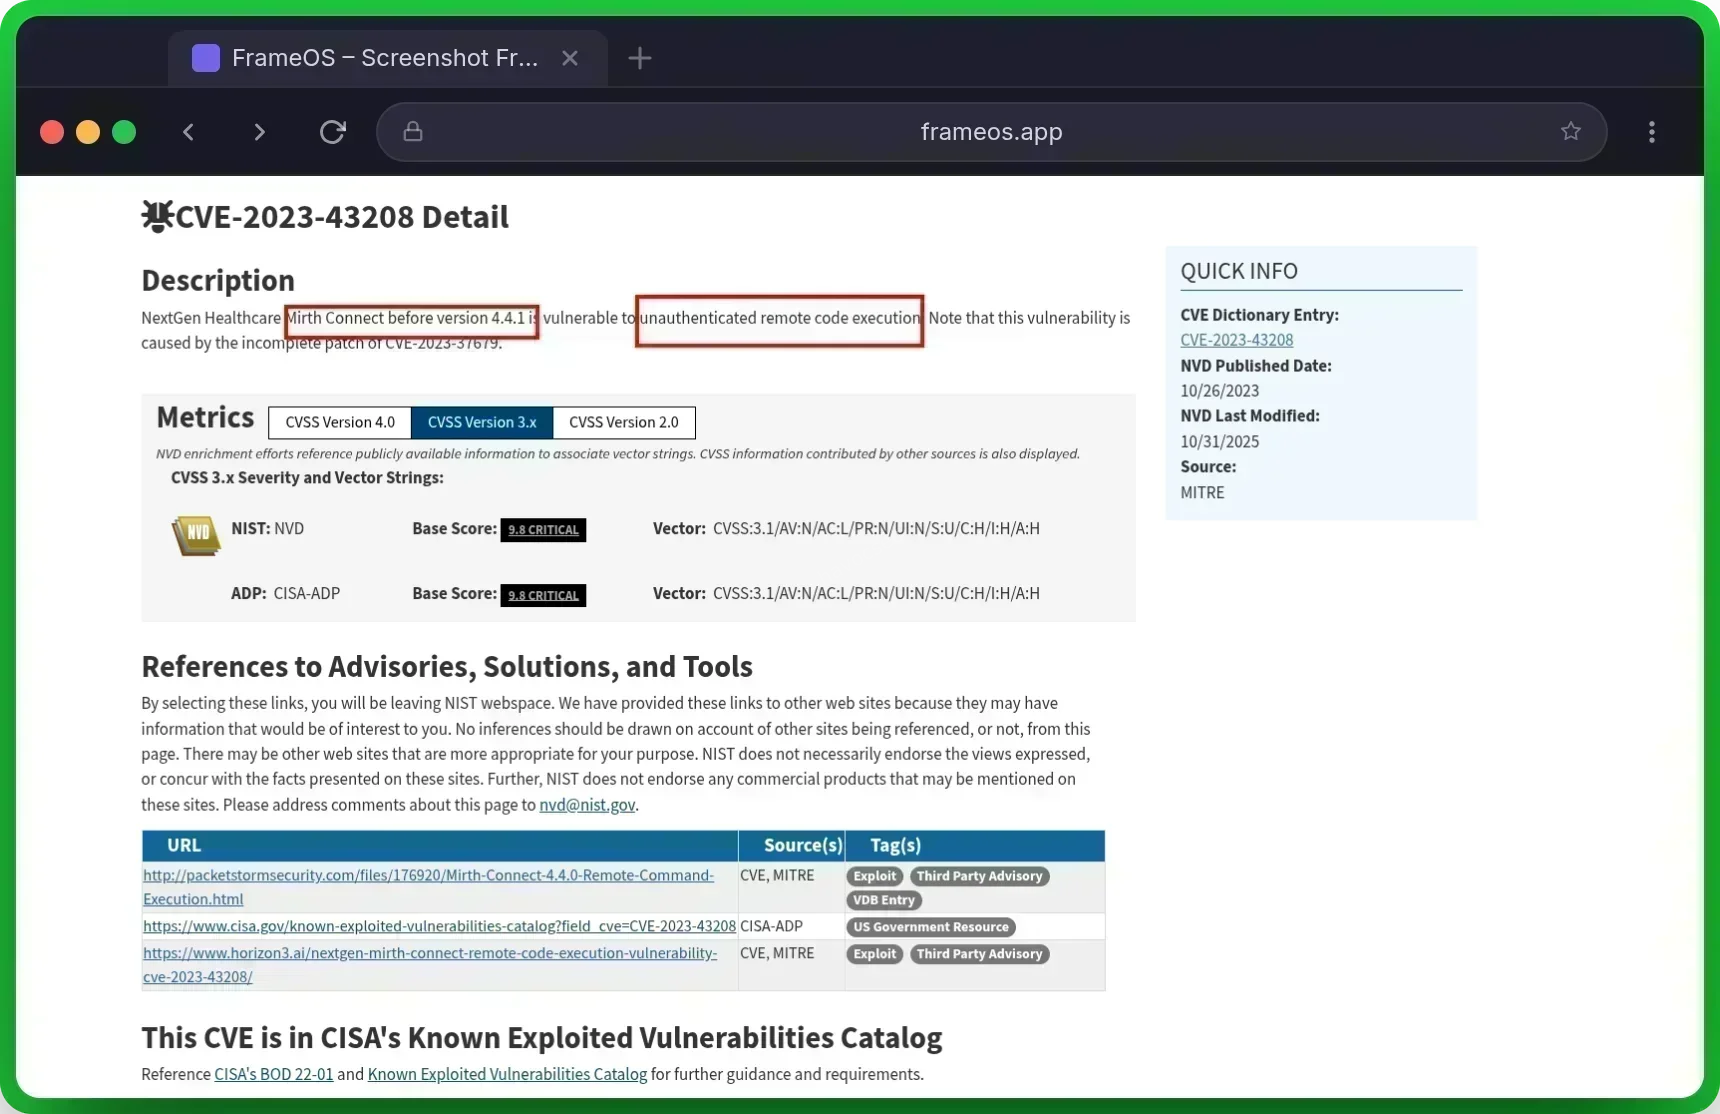Screen dimensions: 1720x1114
Task: Click the Exploit tag in the packetstorm row
Action: (x=875, y=876)
